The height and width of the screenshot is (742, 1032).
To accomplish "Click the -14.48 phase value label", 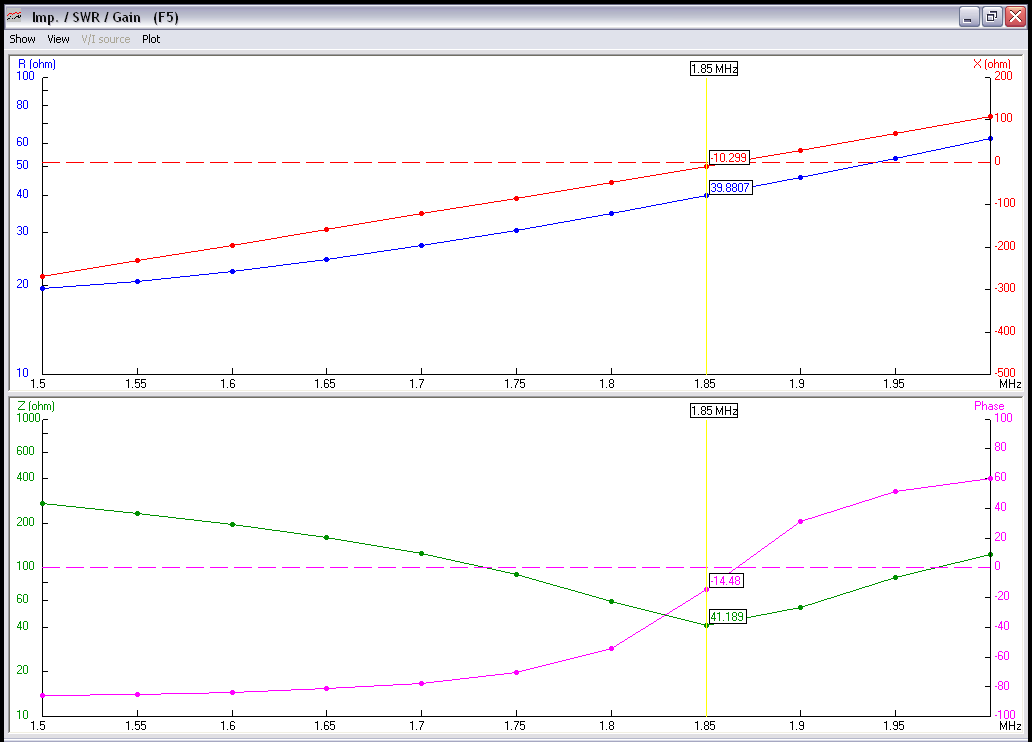I will (726, 581).
